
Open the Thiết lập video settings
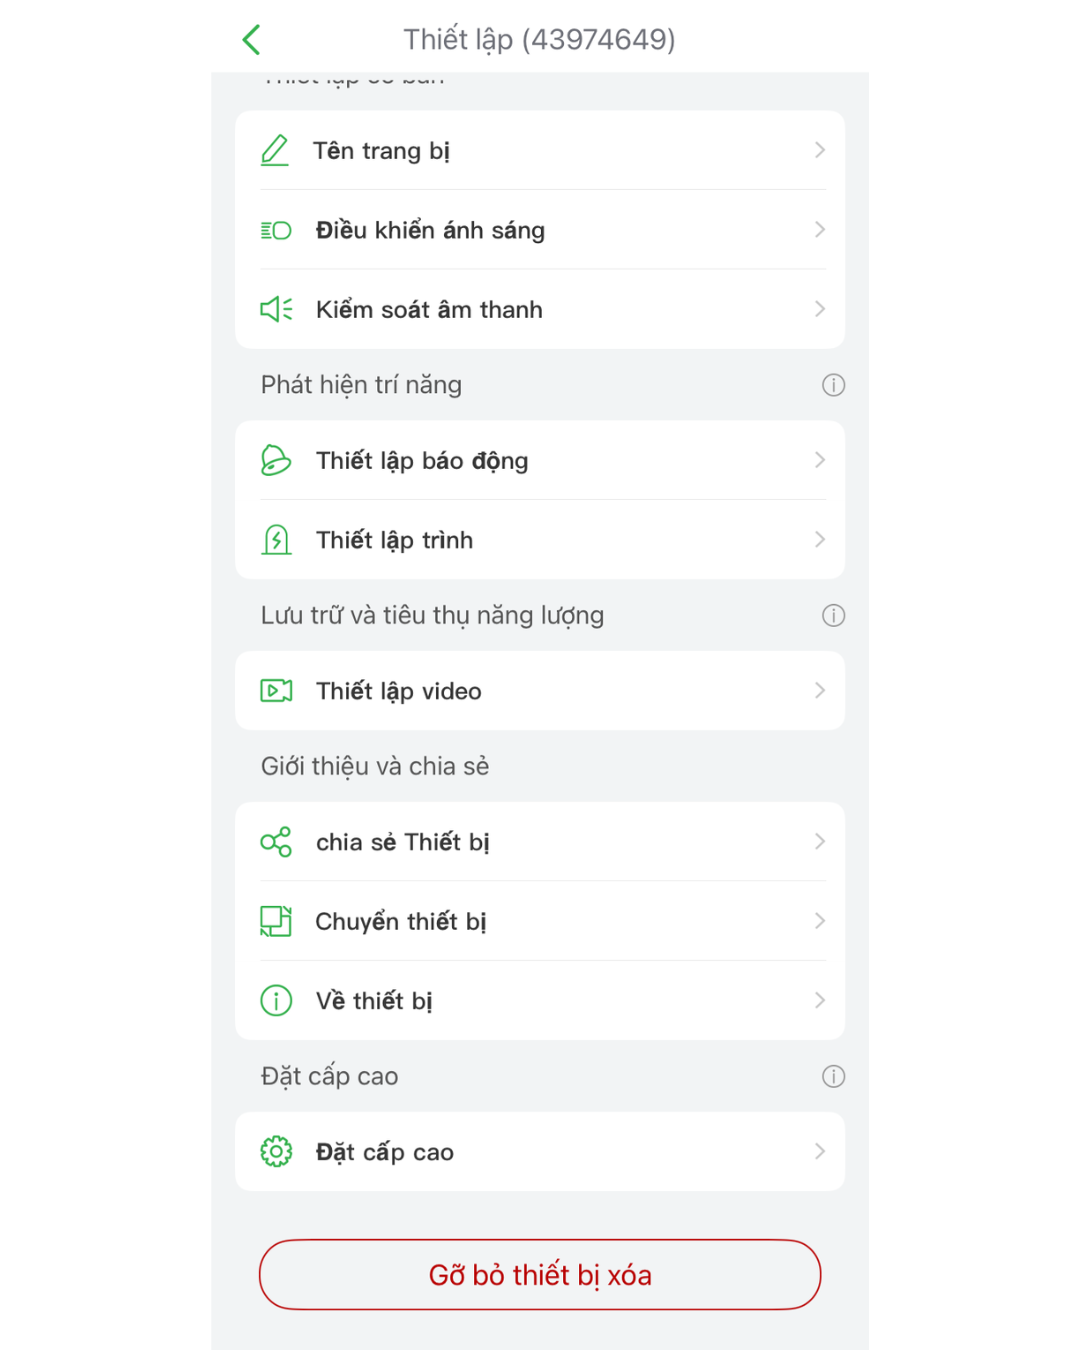pos(540,691)
